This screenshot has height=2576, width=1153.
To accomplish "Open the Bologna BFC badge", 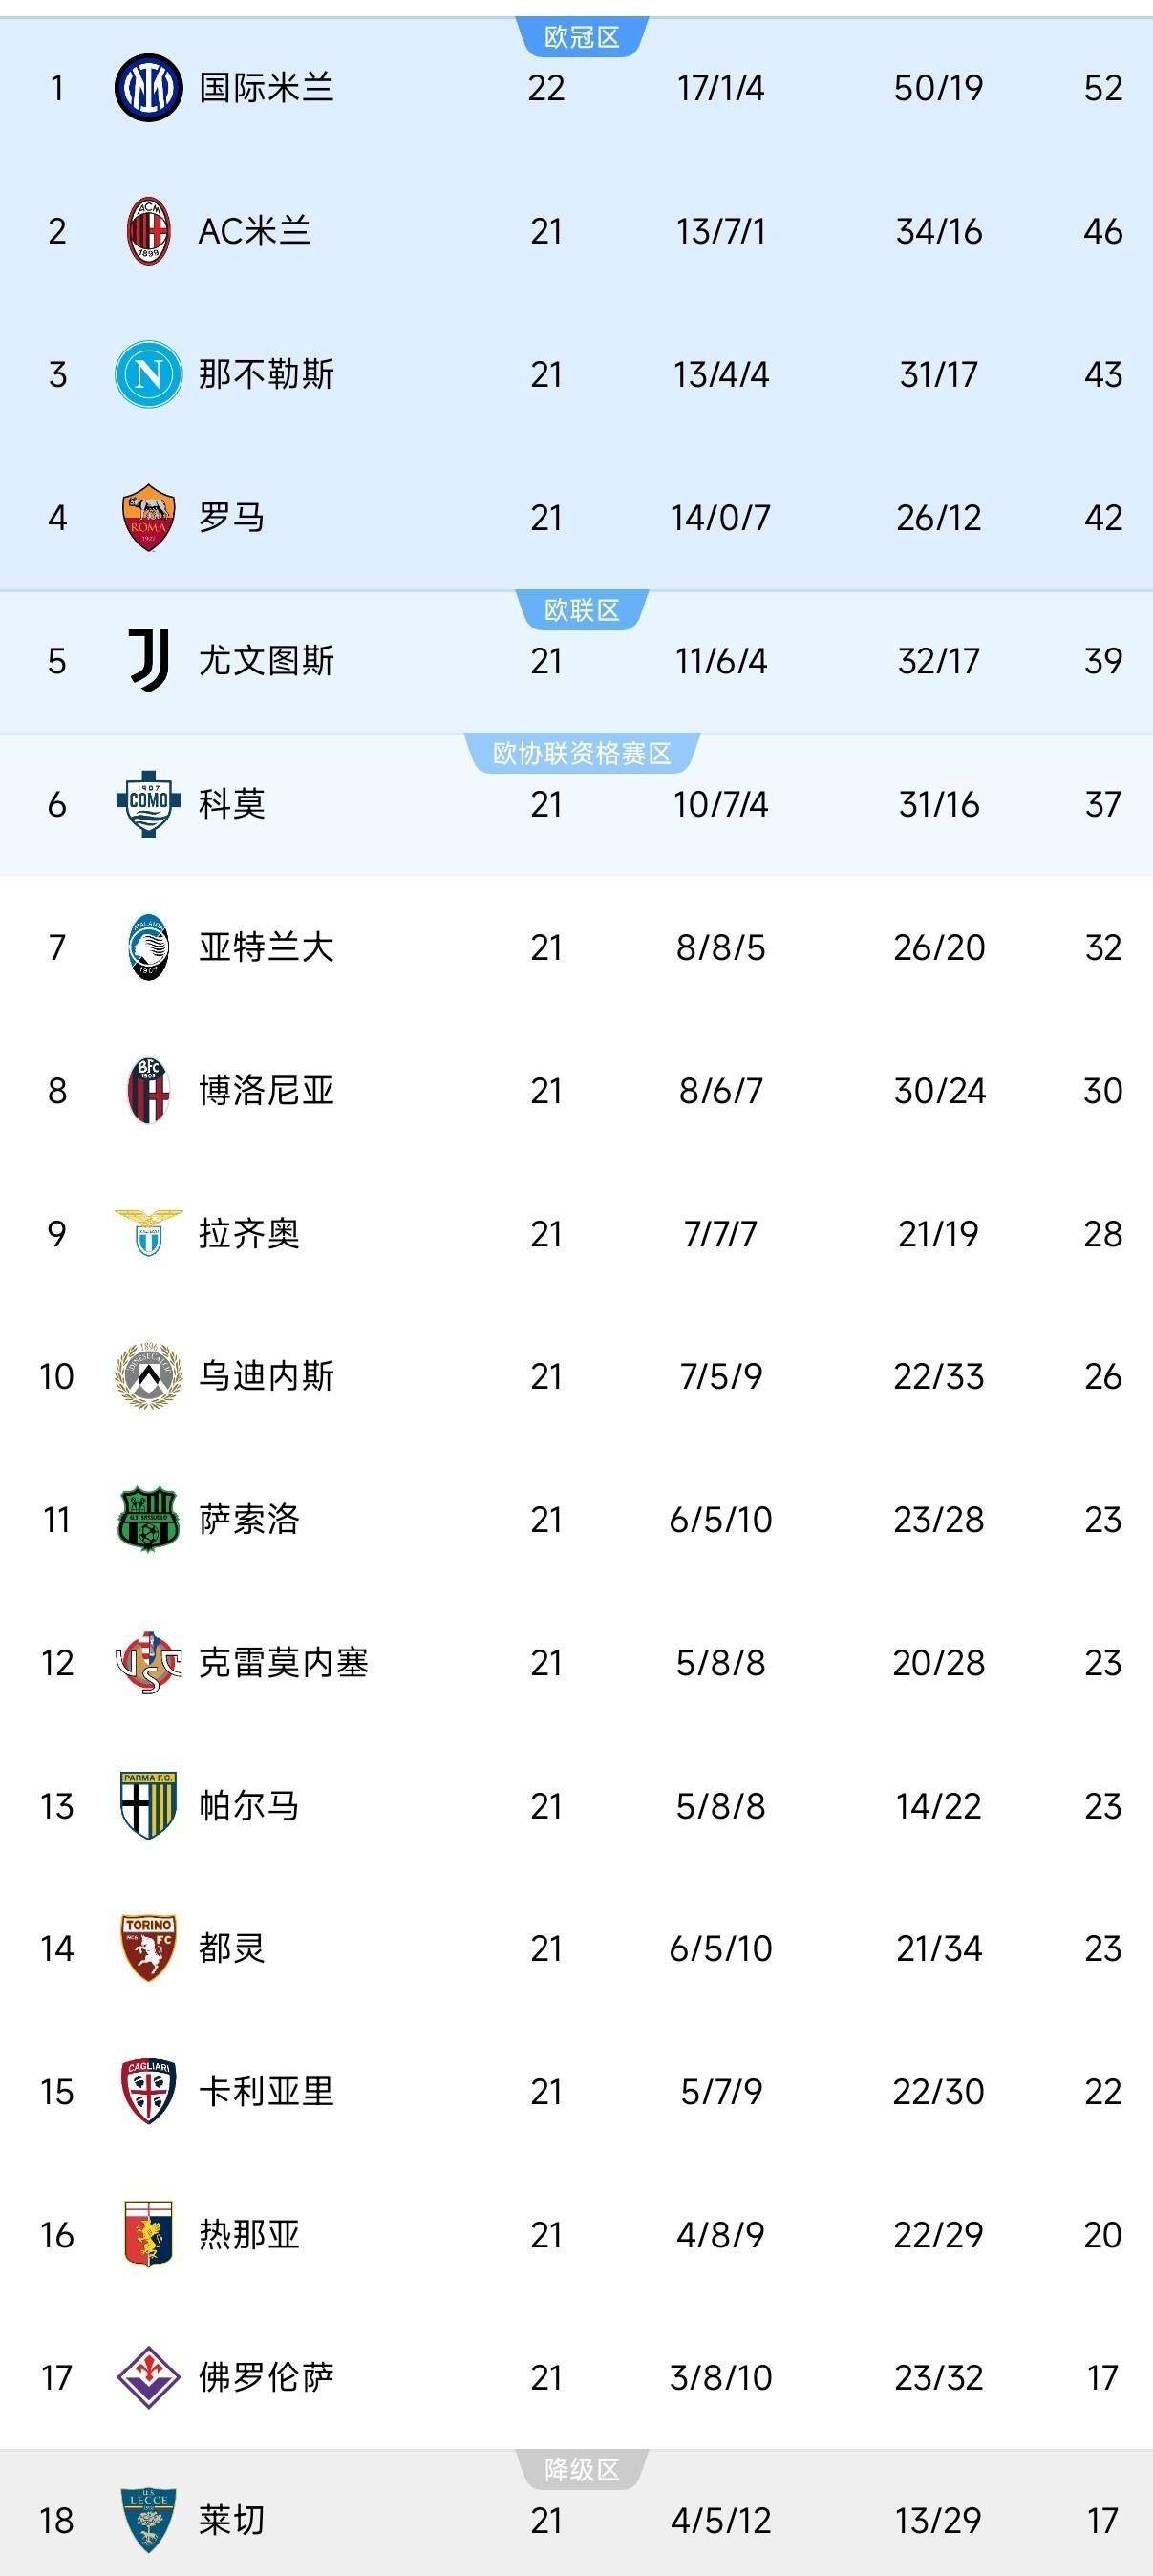I will (148, 1090).
